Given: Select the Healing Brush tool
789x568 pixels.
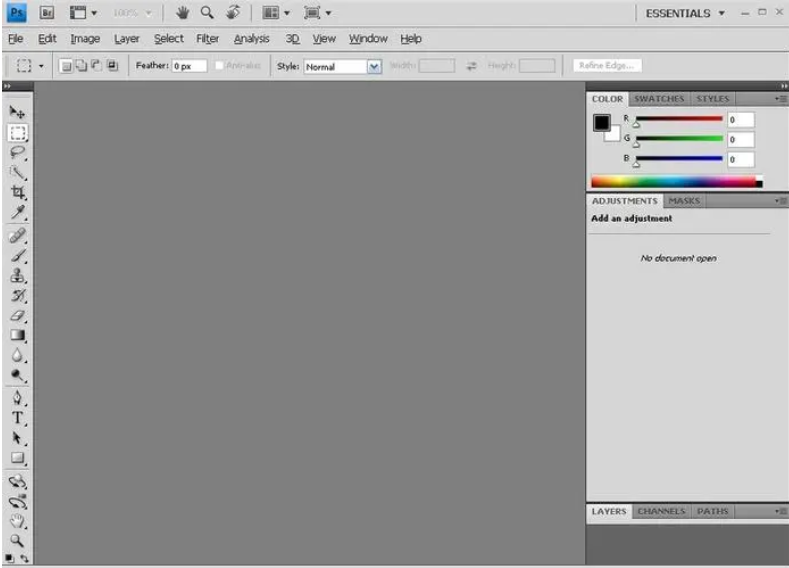Looking at the screenshot, I should click(x=18, y=235).
